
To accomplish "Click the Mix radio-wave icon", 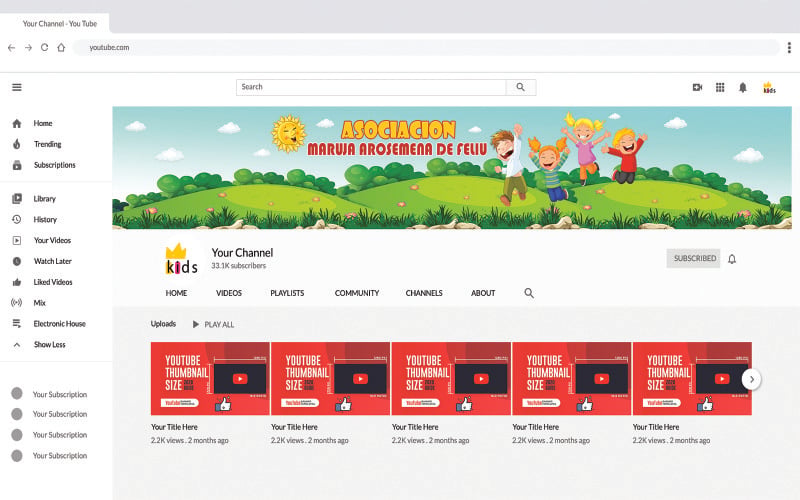I will pos(16,303).
